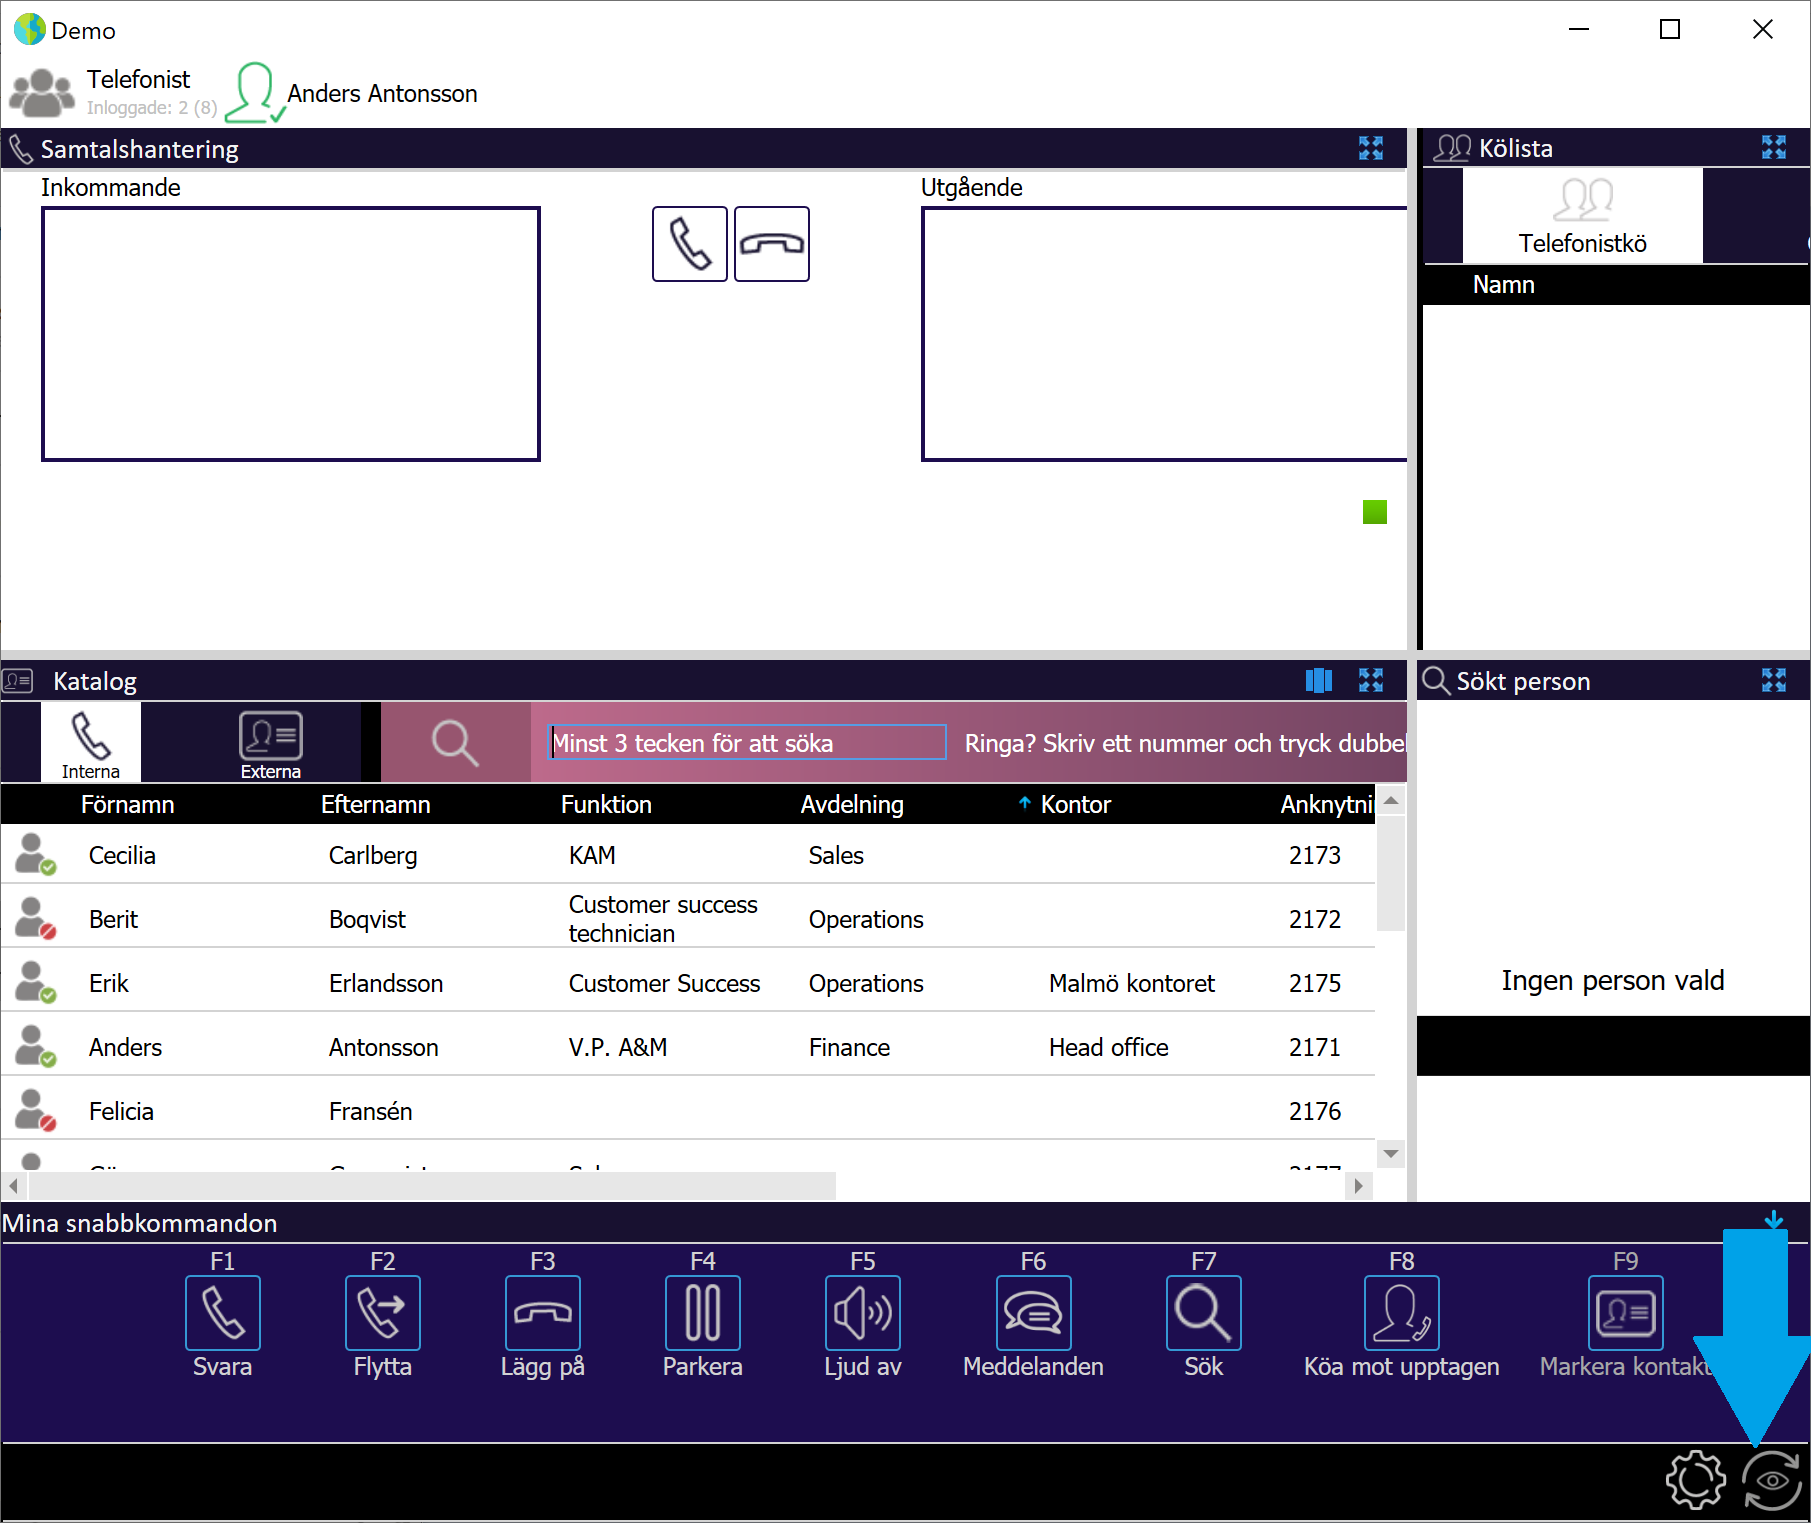
Task: Select the Cecilia Carlberg row
Action: 688,854
